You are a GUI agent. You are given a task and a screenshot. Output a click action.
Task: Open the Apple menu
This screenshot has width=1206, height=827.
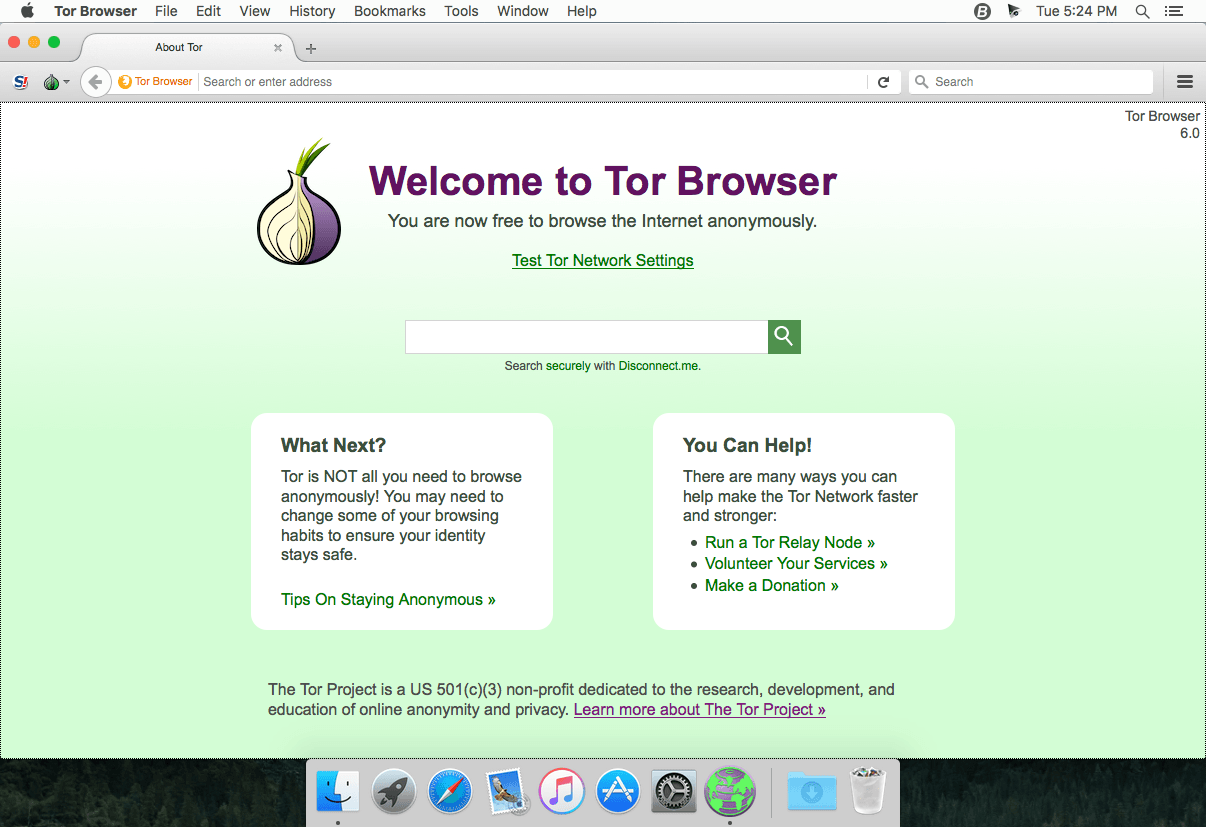[27, 11]
